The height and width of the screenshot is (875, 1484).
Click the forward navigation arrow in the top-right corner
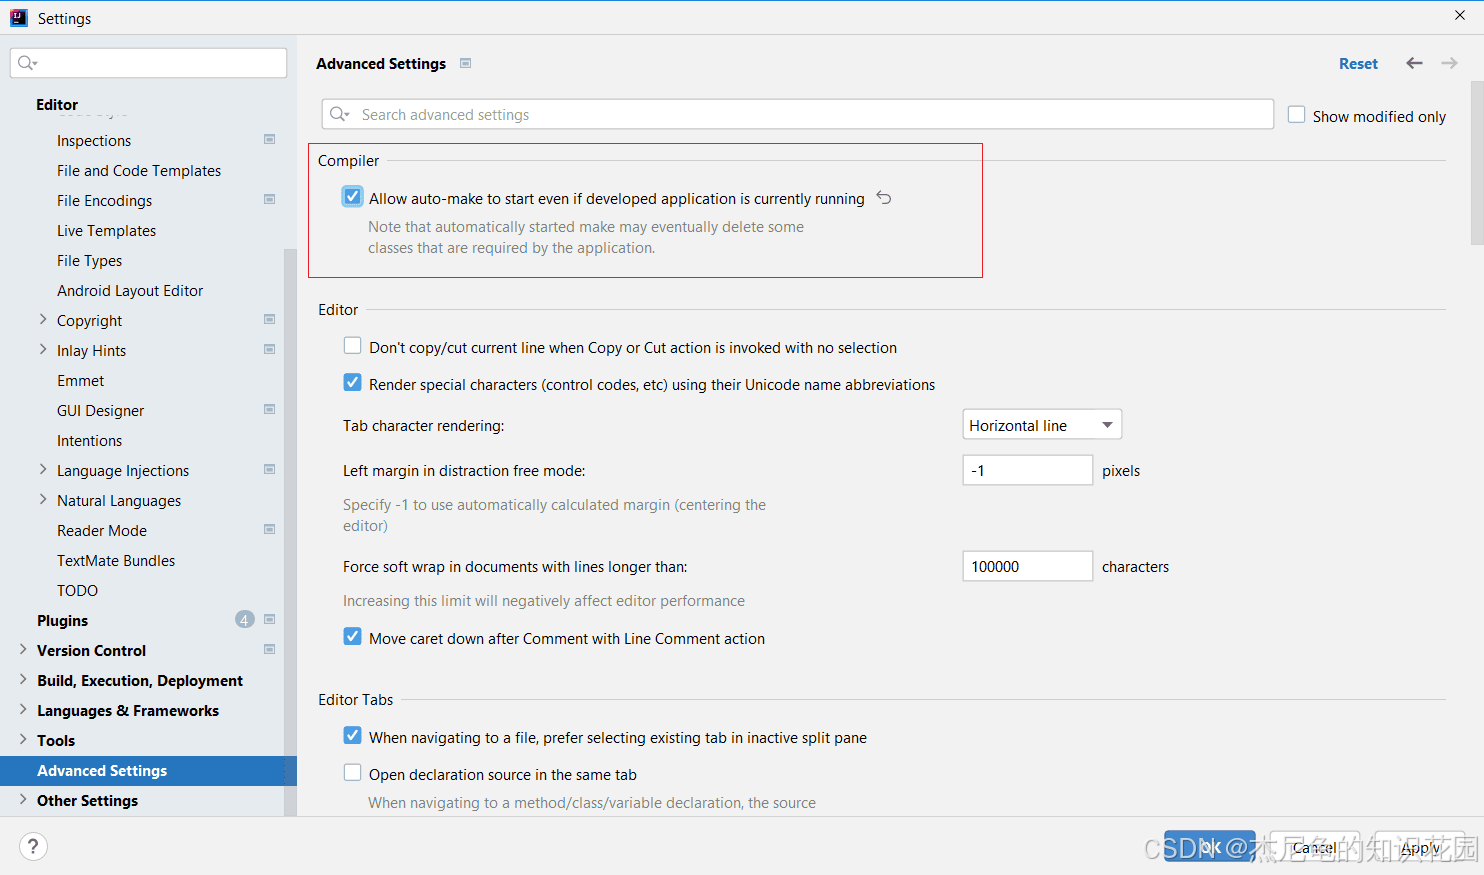click(1448, 63)
